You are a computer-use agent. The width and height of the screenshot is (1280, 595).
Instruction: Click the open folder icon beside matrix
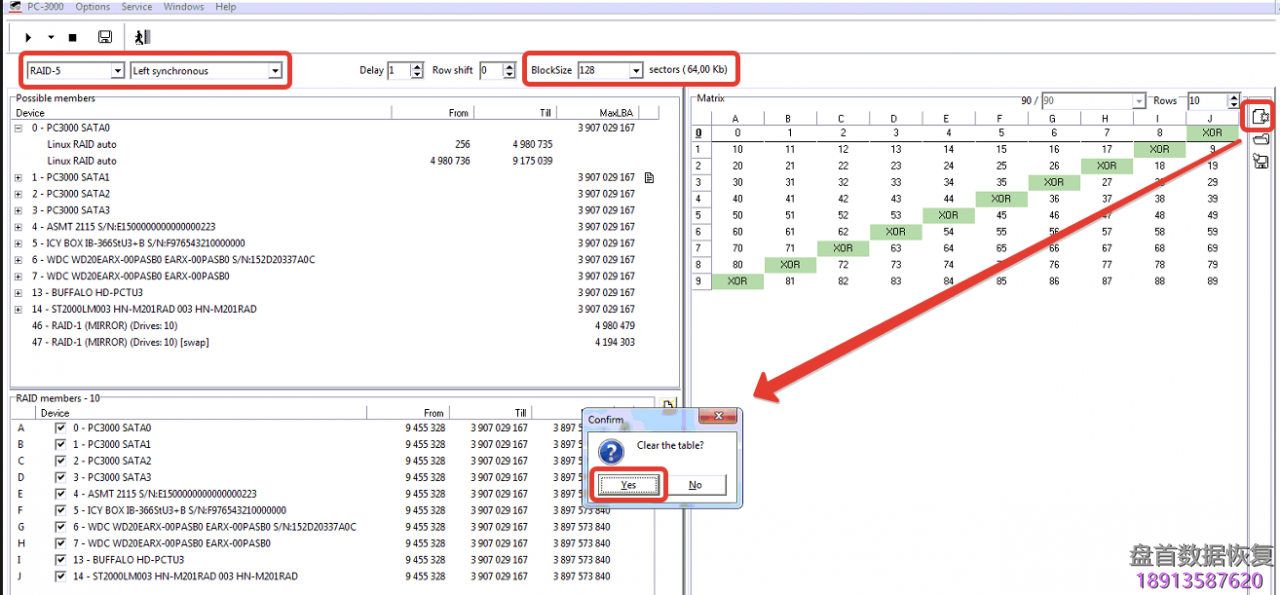(1260, 140)
